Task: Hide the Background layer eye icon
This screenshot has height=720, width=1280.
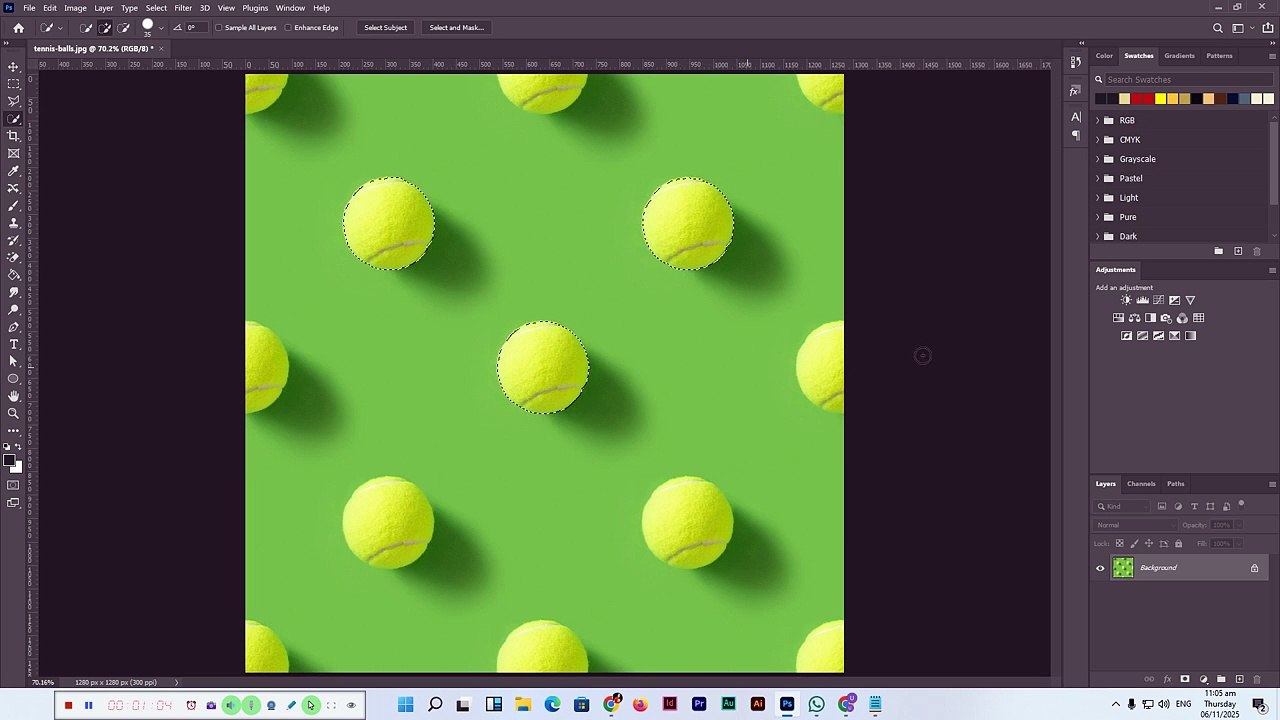Action: click(x=1100, y=568)
